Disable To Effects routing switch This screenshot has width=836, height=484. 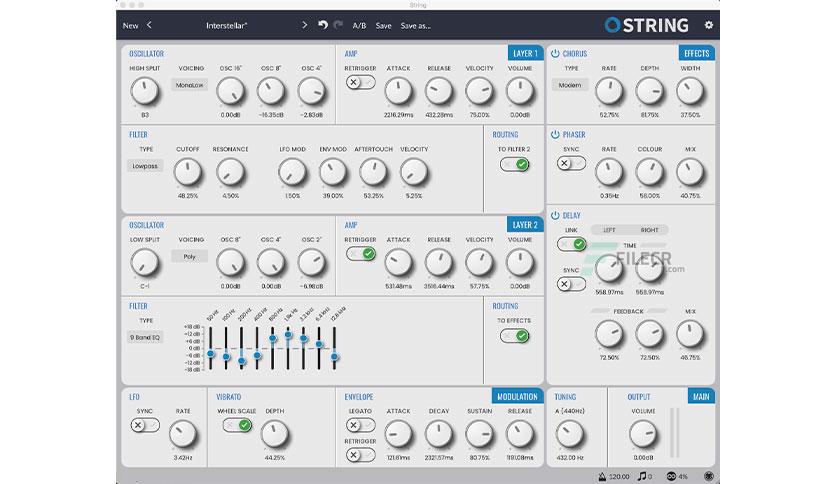coord(515,336)
